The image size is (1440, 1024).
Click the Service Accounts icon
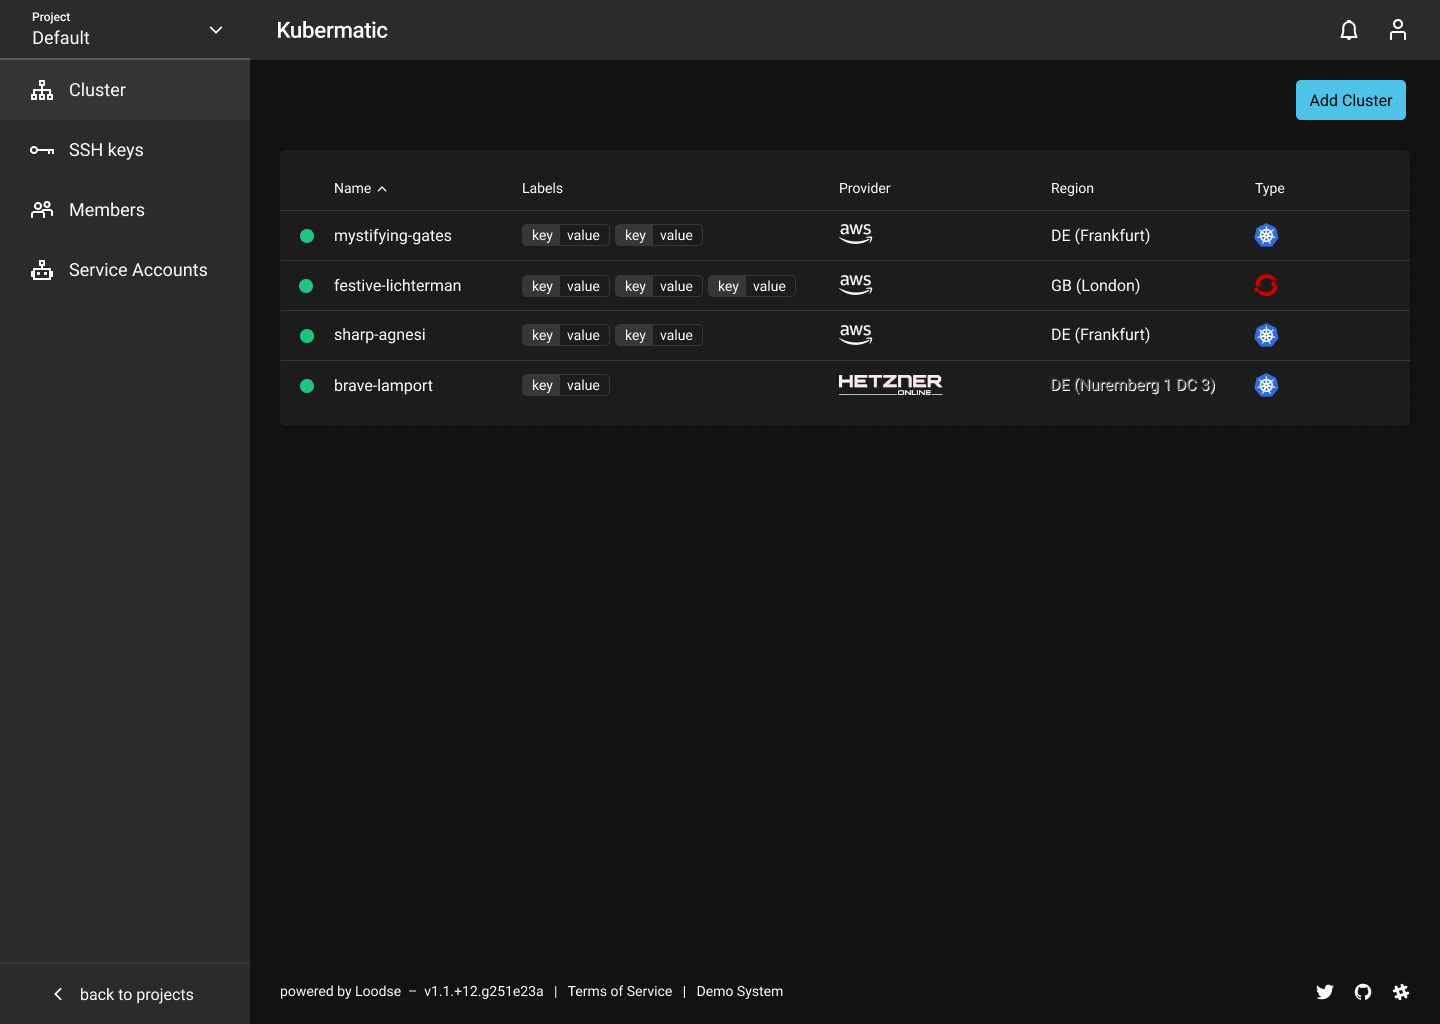point(41,270)
